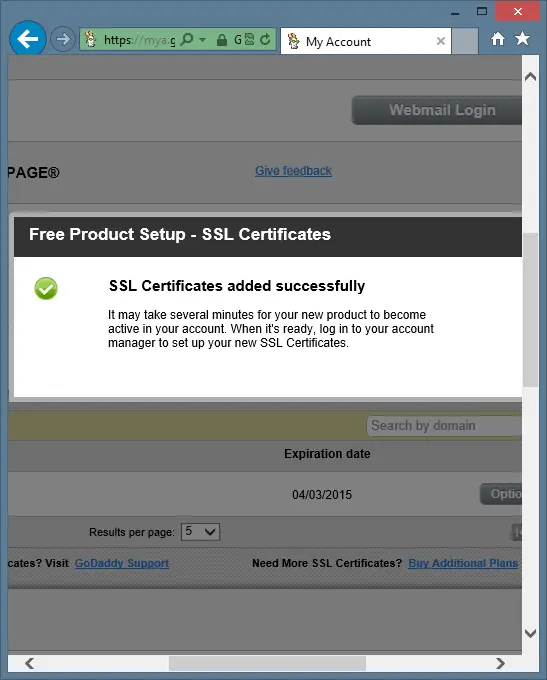Click the horizontal scrollbar left arrow
The width and height of the screenshot is (547, 680).
29,663
